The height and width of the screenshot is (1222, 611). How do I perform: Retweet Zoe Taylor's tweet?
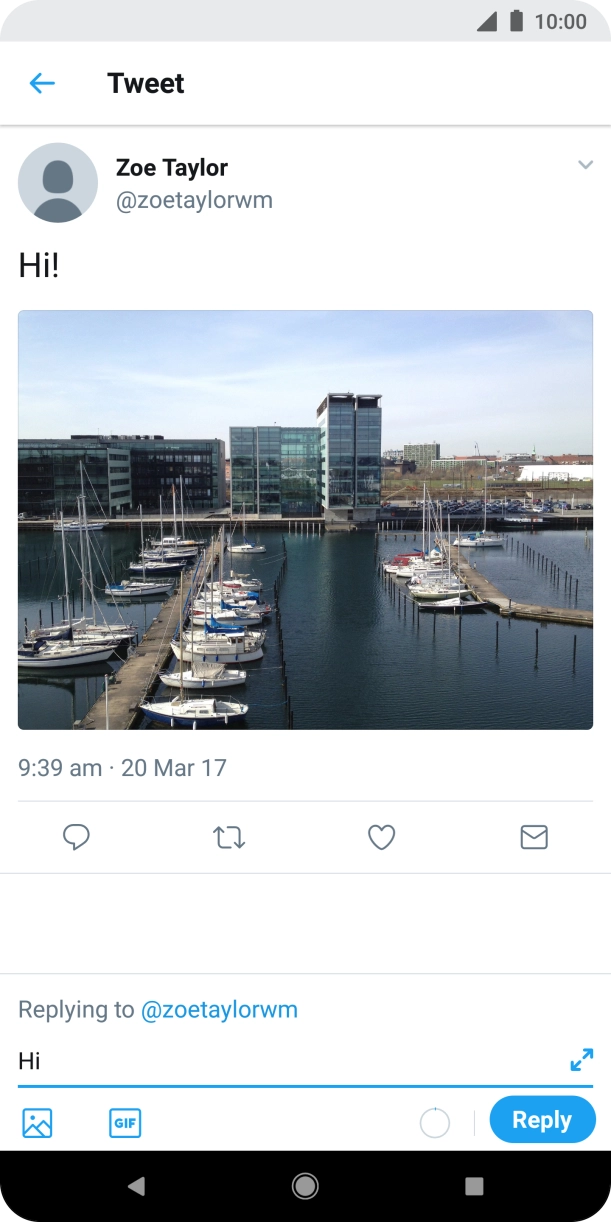pos(229,837)
